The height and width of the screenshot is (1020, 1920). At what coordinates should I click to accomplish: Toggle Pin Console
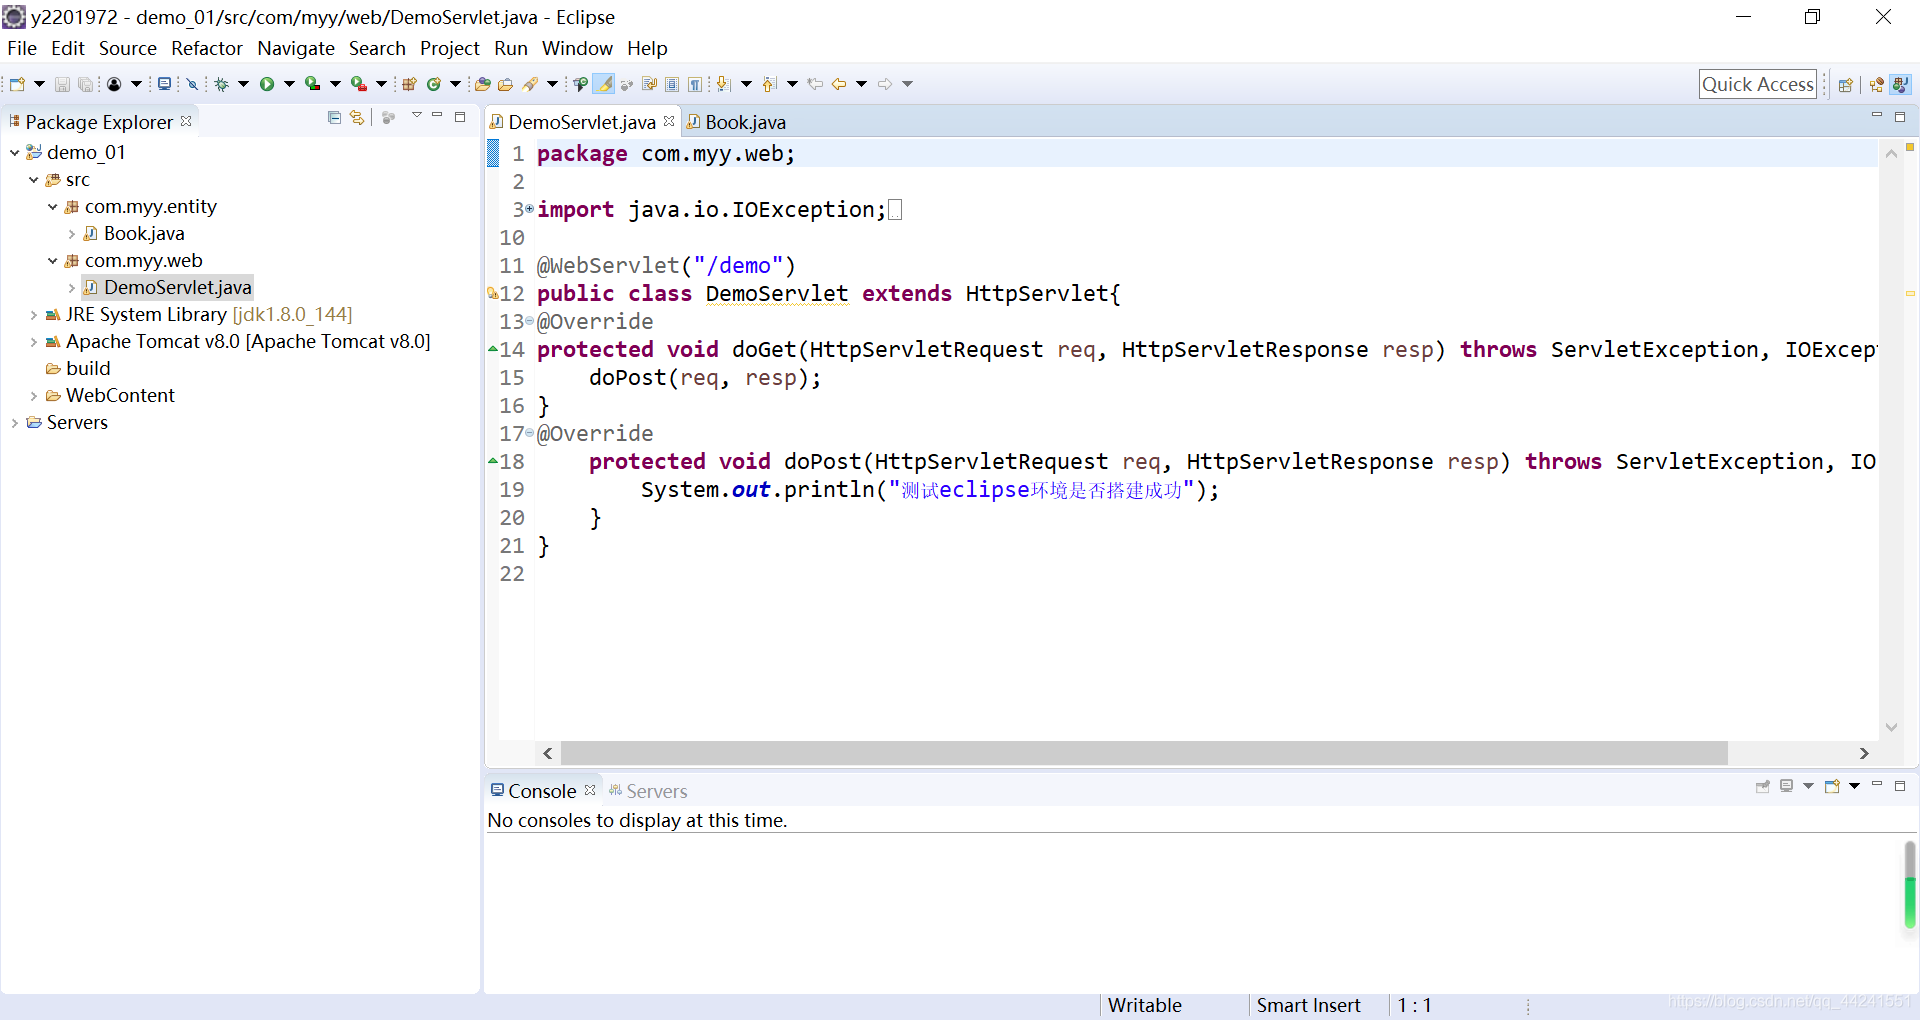coord(1763,786)
